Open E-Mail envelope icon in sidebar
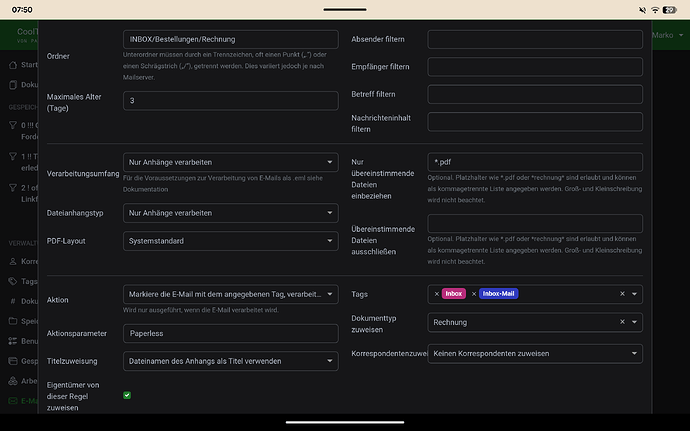The image size is (690, 431). pyautogui.click(x=13, y=401)
